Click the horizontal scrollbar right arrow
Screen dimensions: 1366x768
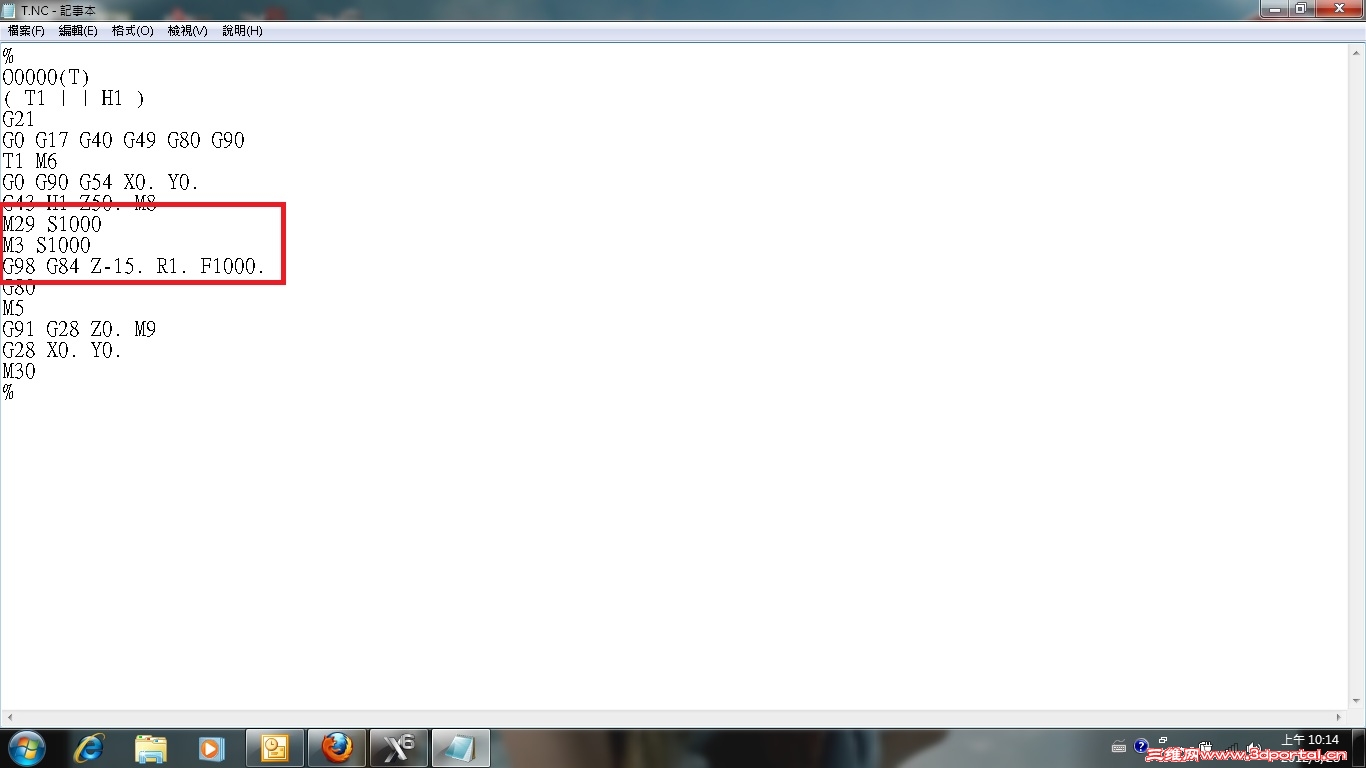1340,717
